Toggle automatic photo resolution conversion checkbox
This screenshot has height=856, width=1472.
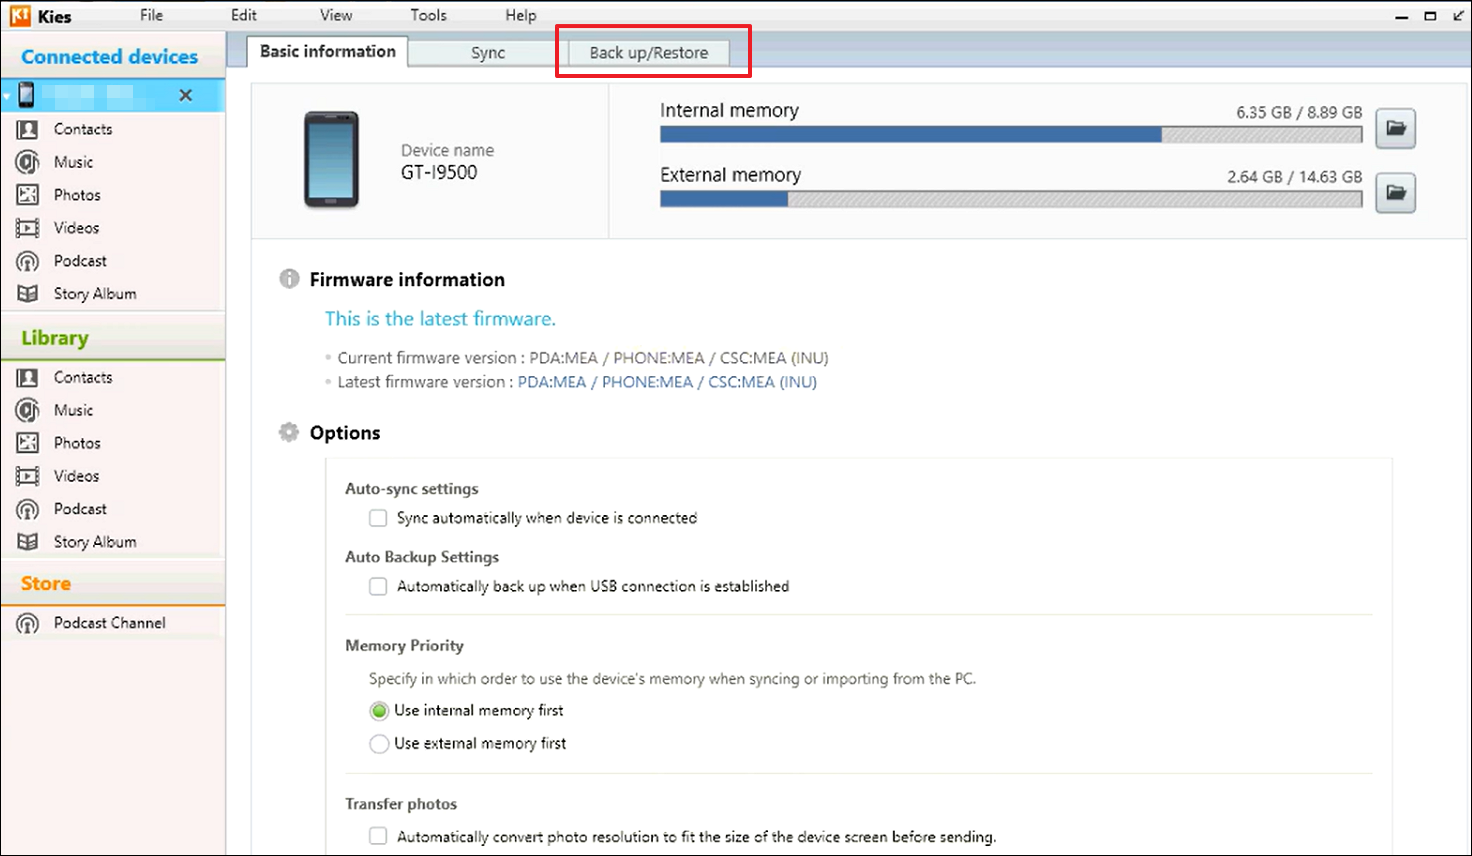(378, 836)
